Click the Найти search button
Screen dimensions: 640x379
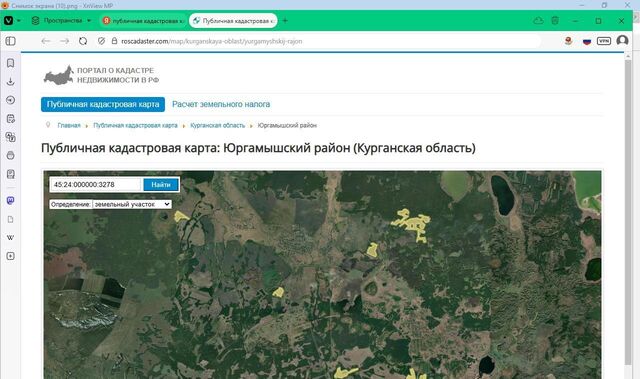pos(161,184)
